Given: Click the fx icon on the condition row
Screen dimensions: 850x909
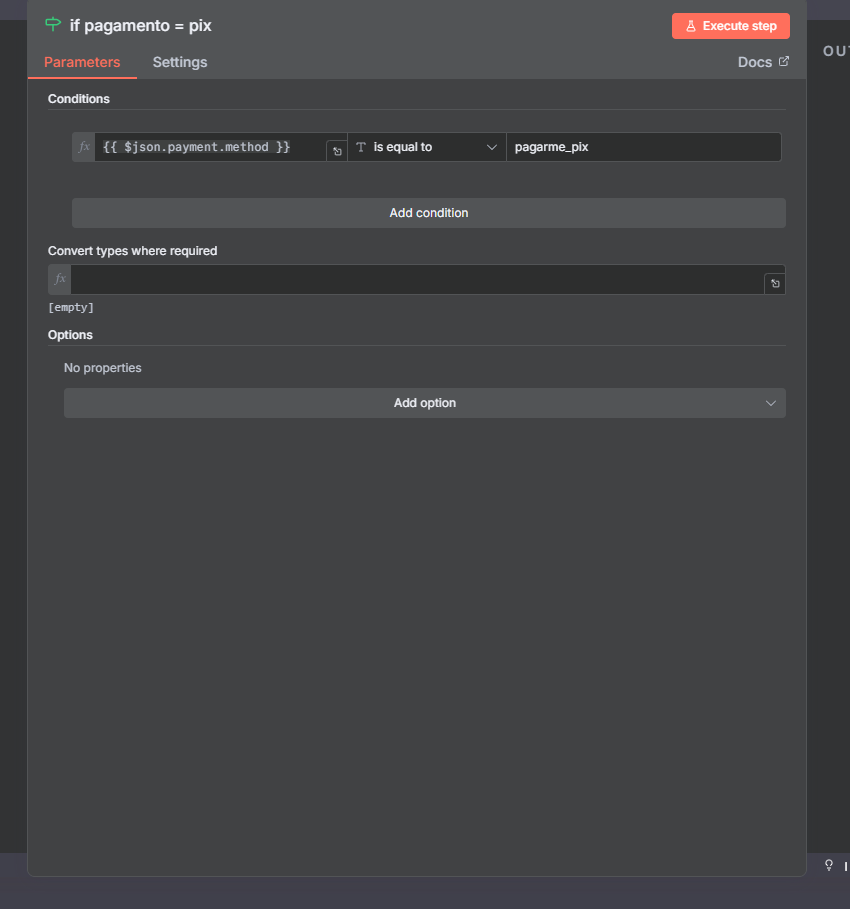Looking at the screenshot, I should [x=84, y=147].
